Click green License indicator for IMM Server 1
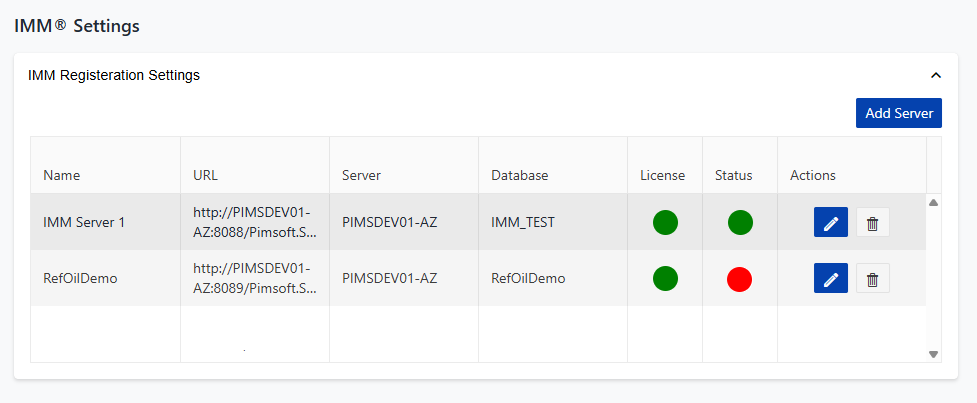977x403 pixels. [665, 222]
